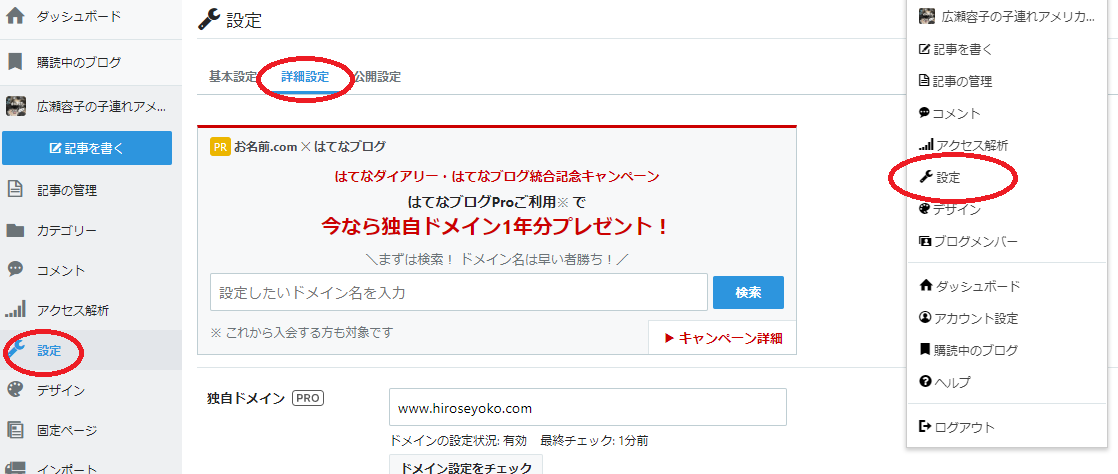The height and width of the screenshot is (474, 1118).
Task: Click the wrench icon beside 設定 page heading
Action: click(209, 20)
